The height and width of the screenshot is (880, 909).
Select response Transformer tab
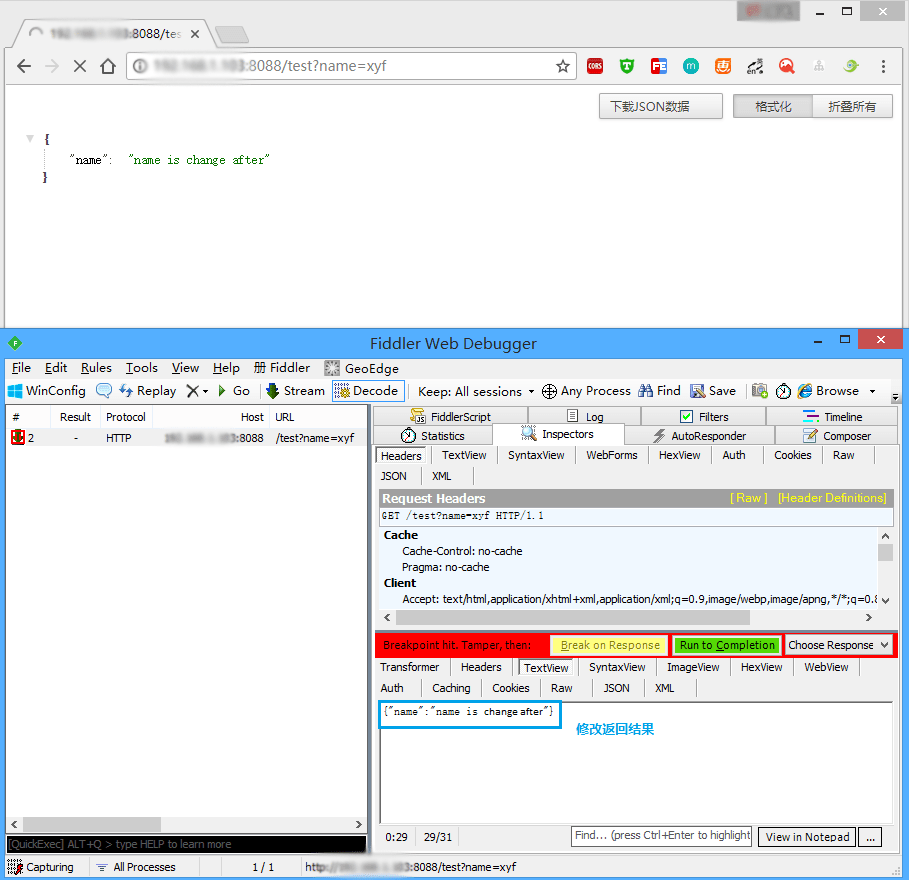click(410, 667)
